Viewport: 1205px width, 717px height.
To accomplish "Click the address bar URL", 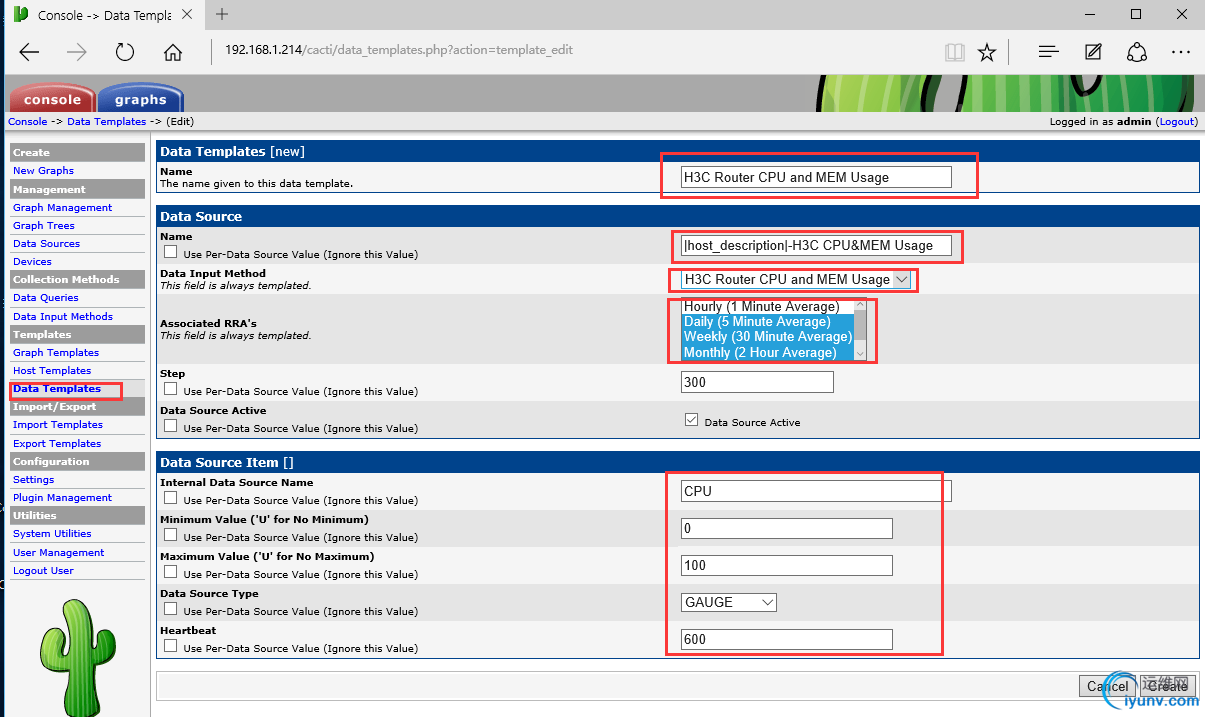I will tap(399, 50).
